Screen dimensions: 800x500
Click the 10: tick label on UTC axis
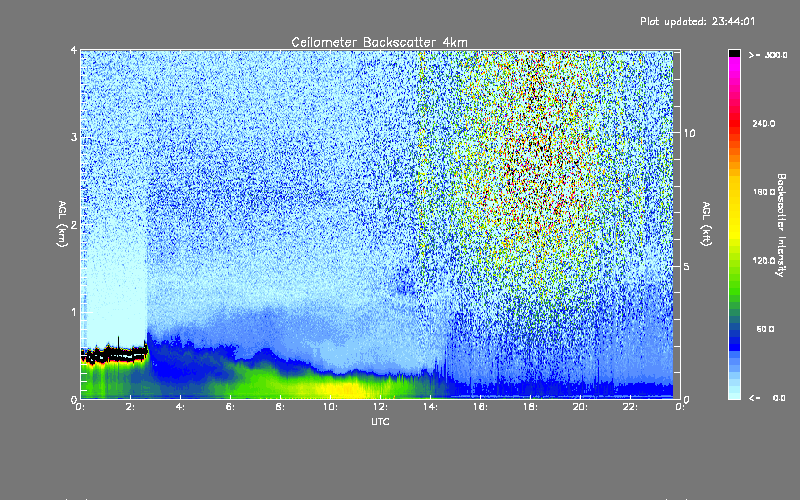330,407
